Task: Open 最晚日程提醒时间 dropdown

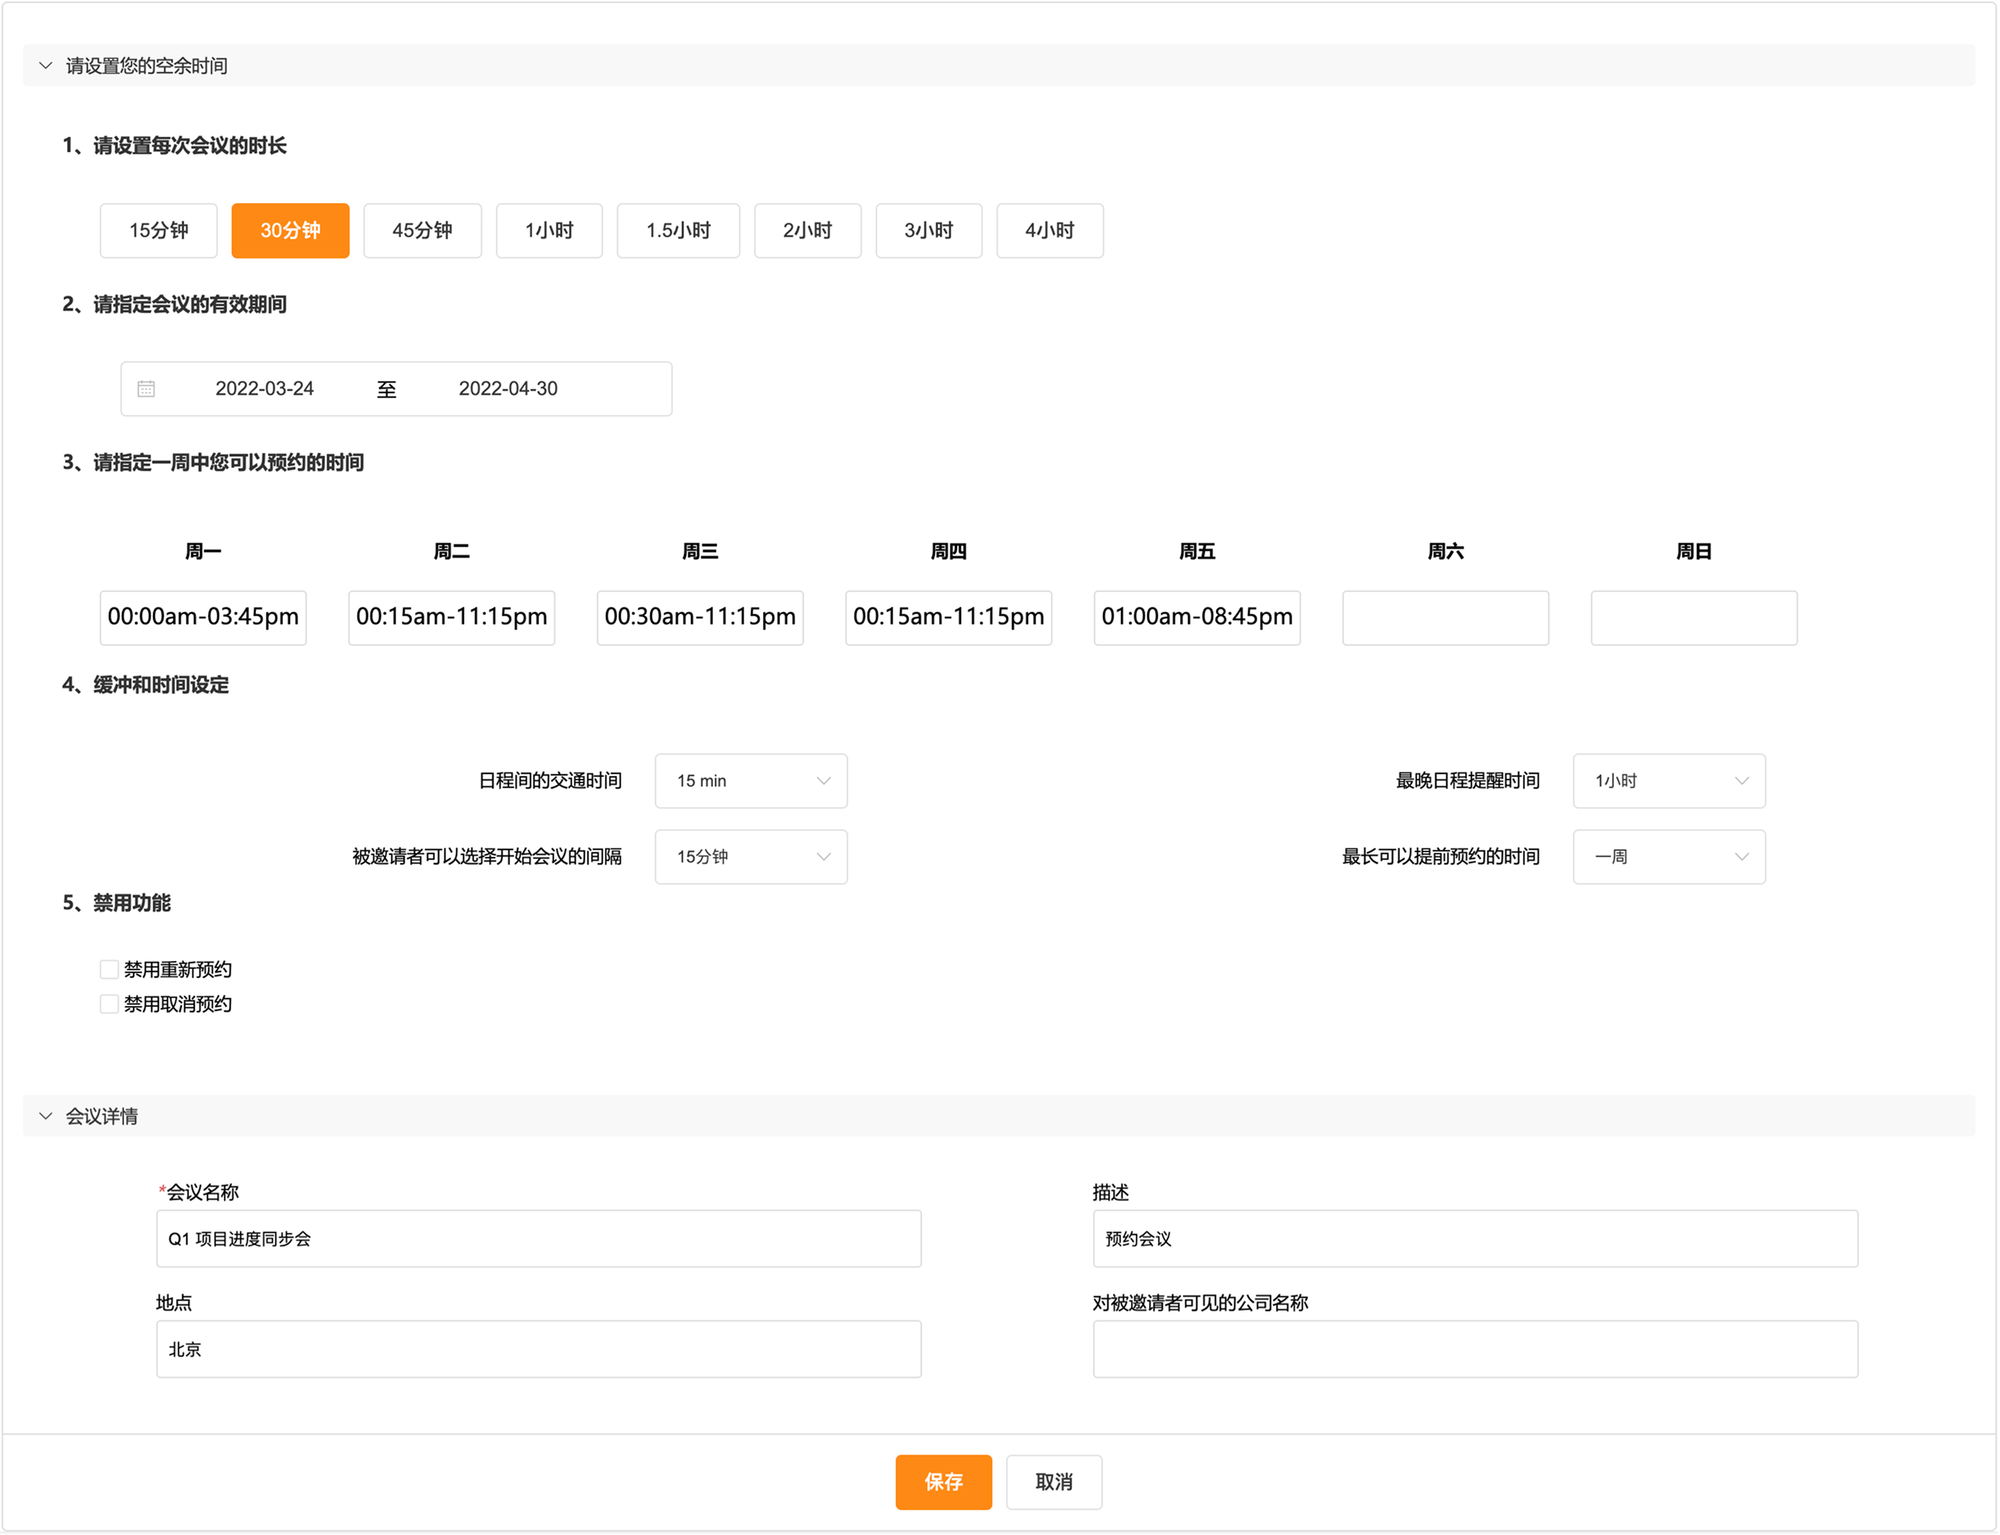Action: click(1668, 781)
